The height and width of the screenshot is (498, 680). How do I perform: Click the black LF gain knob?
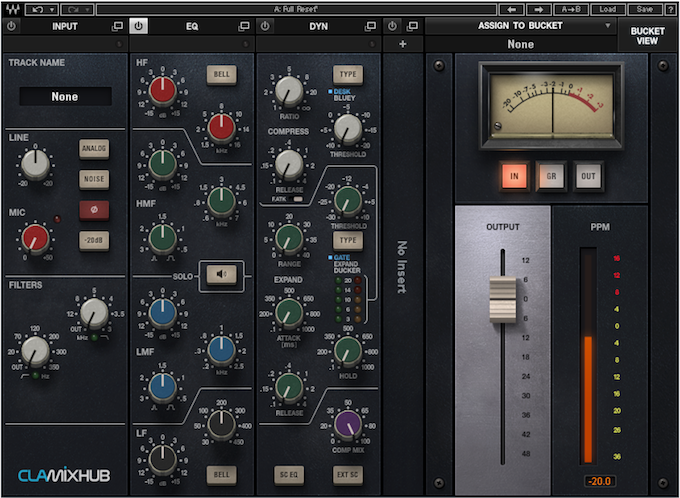[163, 459]
